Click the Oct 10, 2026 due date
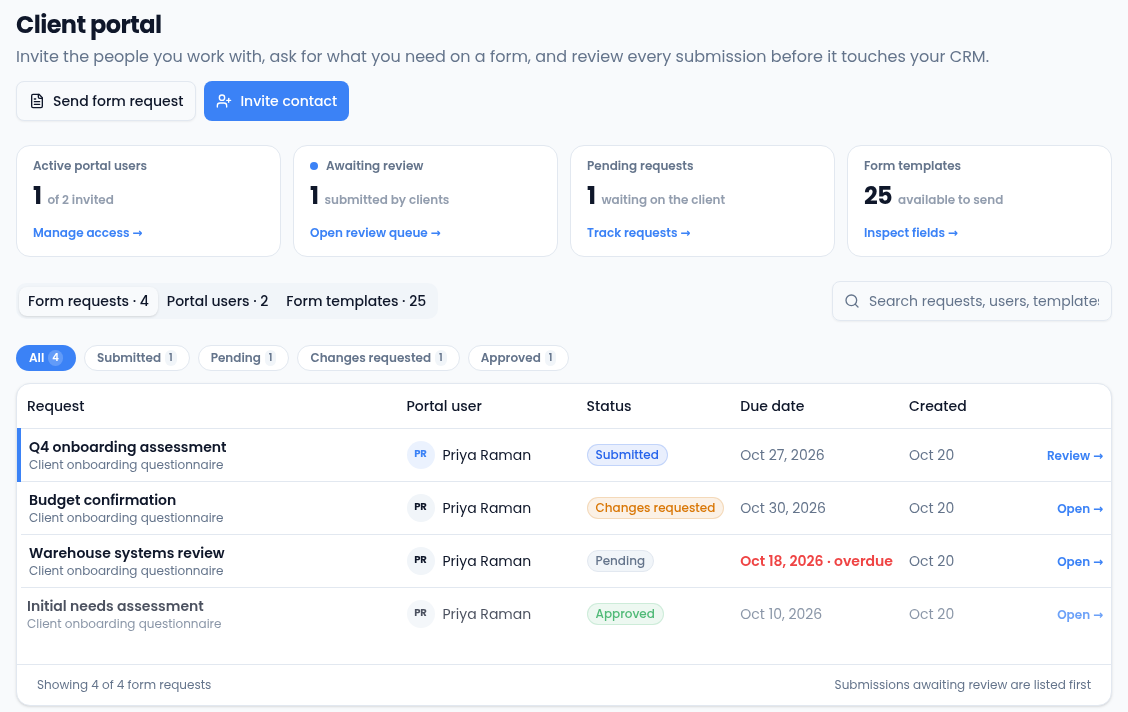 point(781,613)
